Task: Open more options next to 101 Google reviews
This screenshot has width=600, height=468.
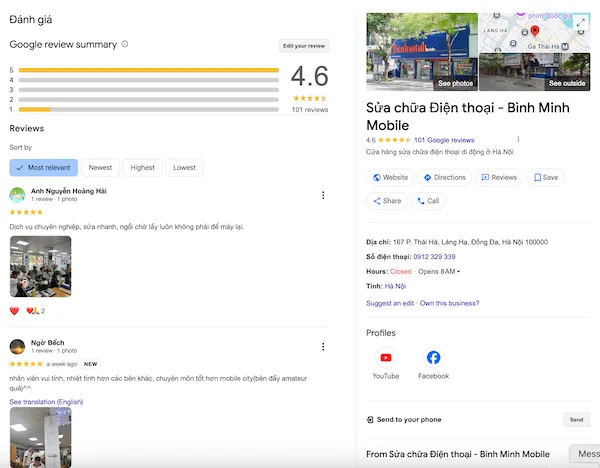Action: coord(518,139)
